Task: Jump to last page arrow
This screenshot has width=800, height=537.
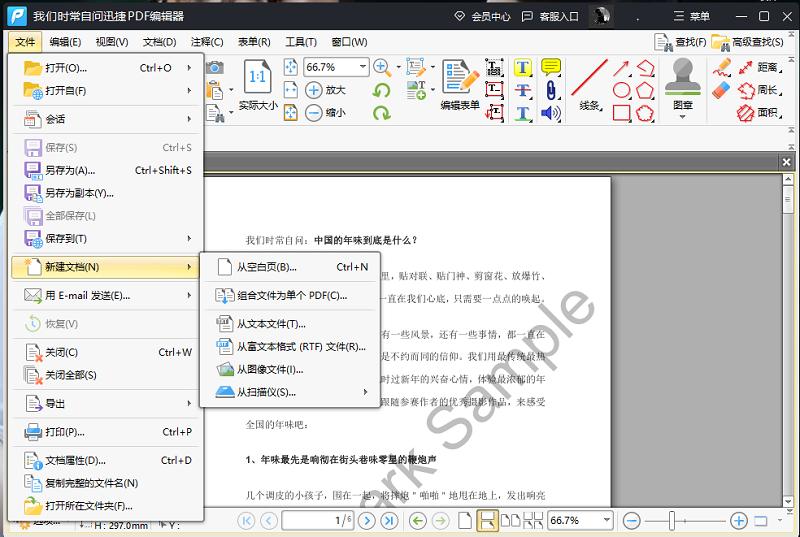Action: 389,521
